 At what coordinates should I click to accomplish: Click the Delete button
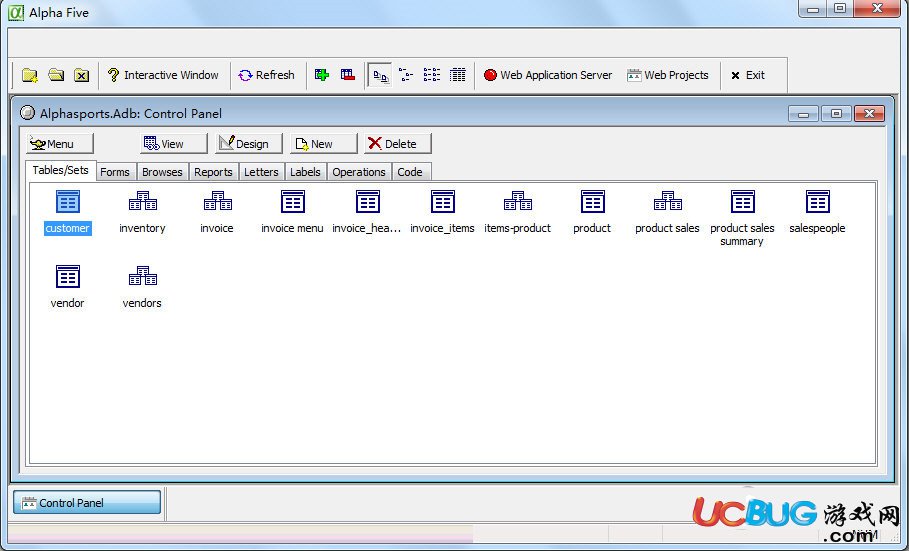pyautogui.click(x=398, y=143)
